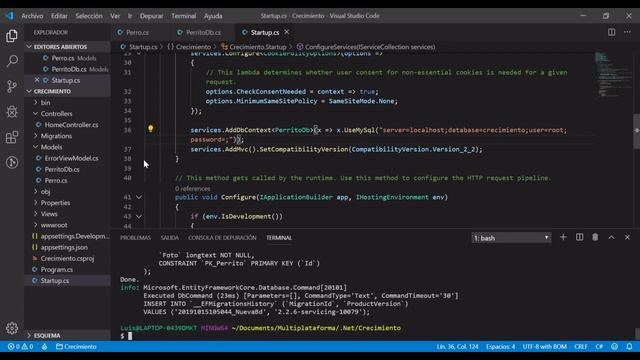Fold the if block at line 43
The width and height of the screenshot is (640, 360).
pos(139,216)
